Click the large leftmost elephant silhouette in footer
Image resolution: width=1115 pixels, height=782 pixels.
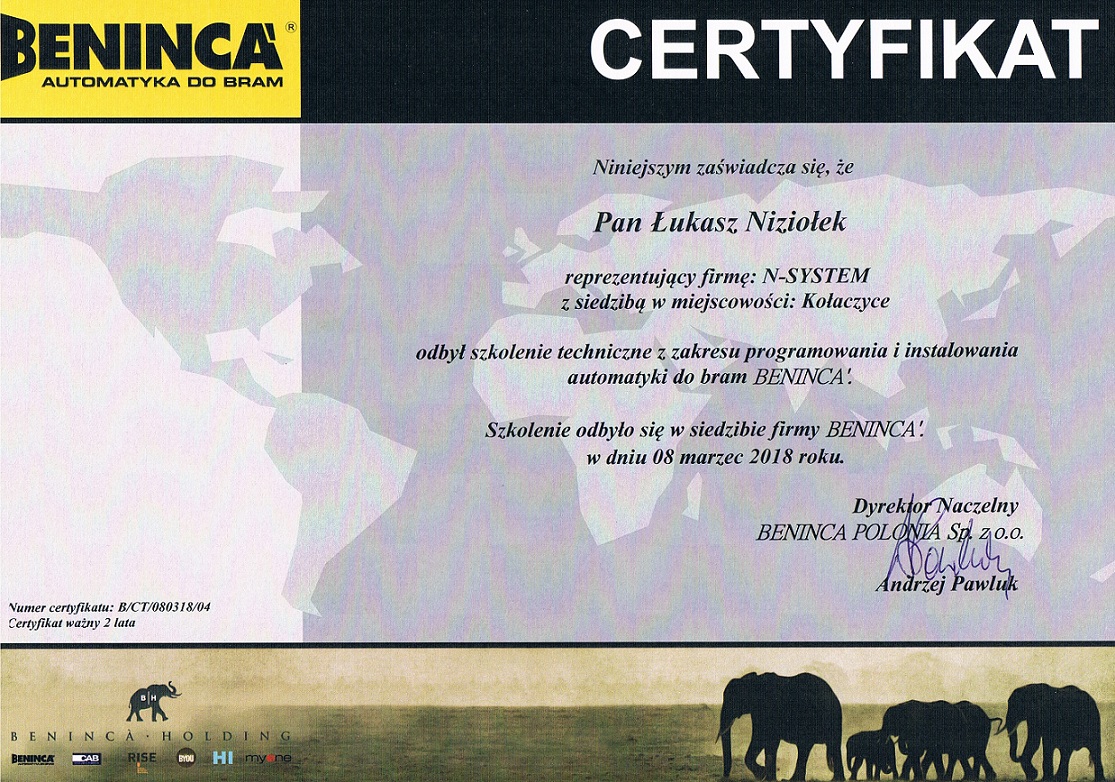(781, 715)
